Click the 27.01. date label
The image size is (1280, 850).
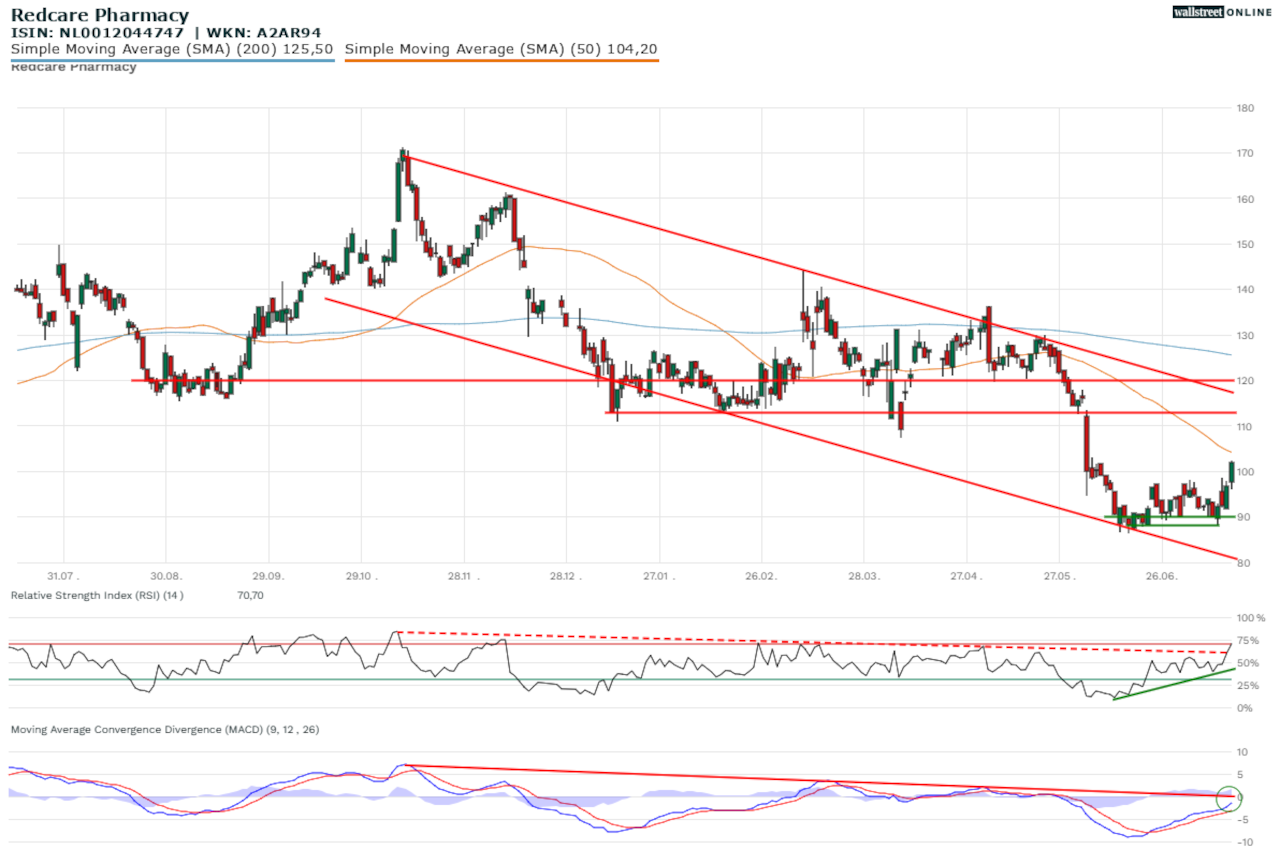tap(659, 576)
